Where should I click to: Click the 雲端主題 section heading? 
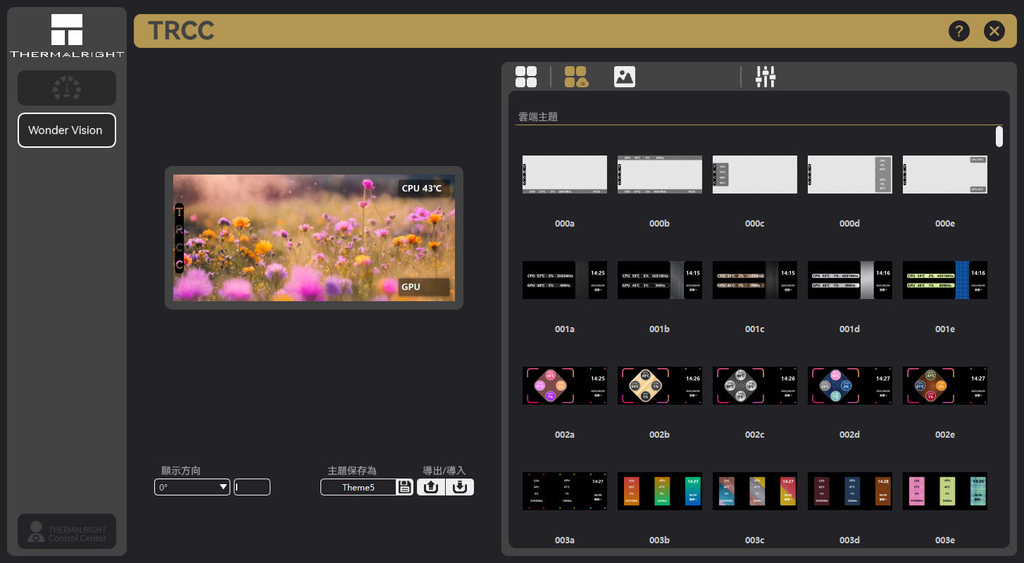pos(537,117)
